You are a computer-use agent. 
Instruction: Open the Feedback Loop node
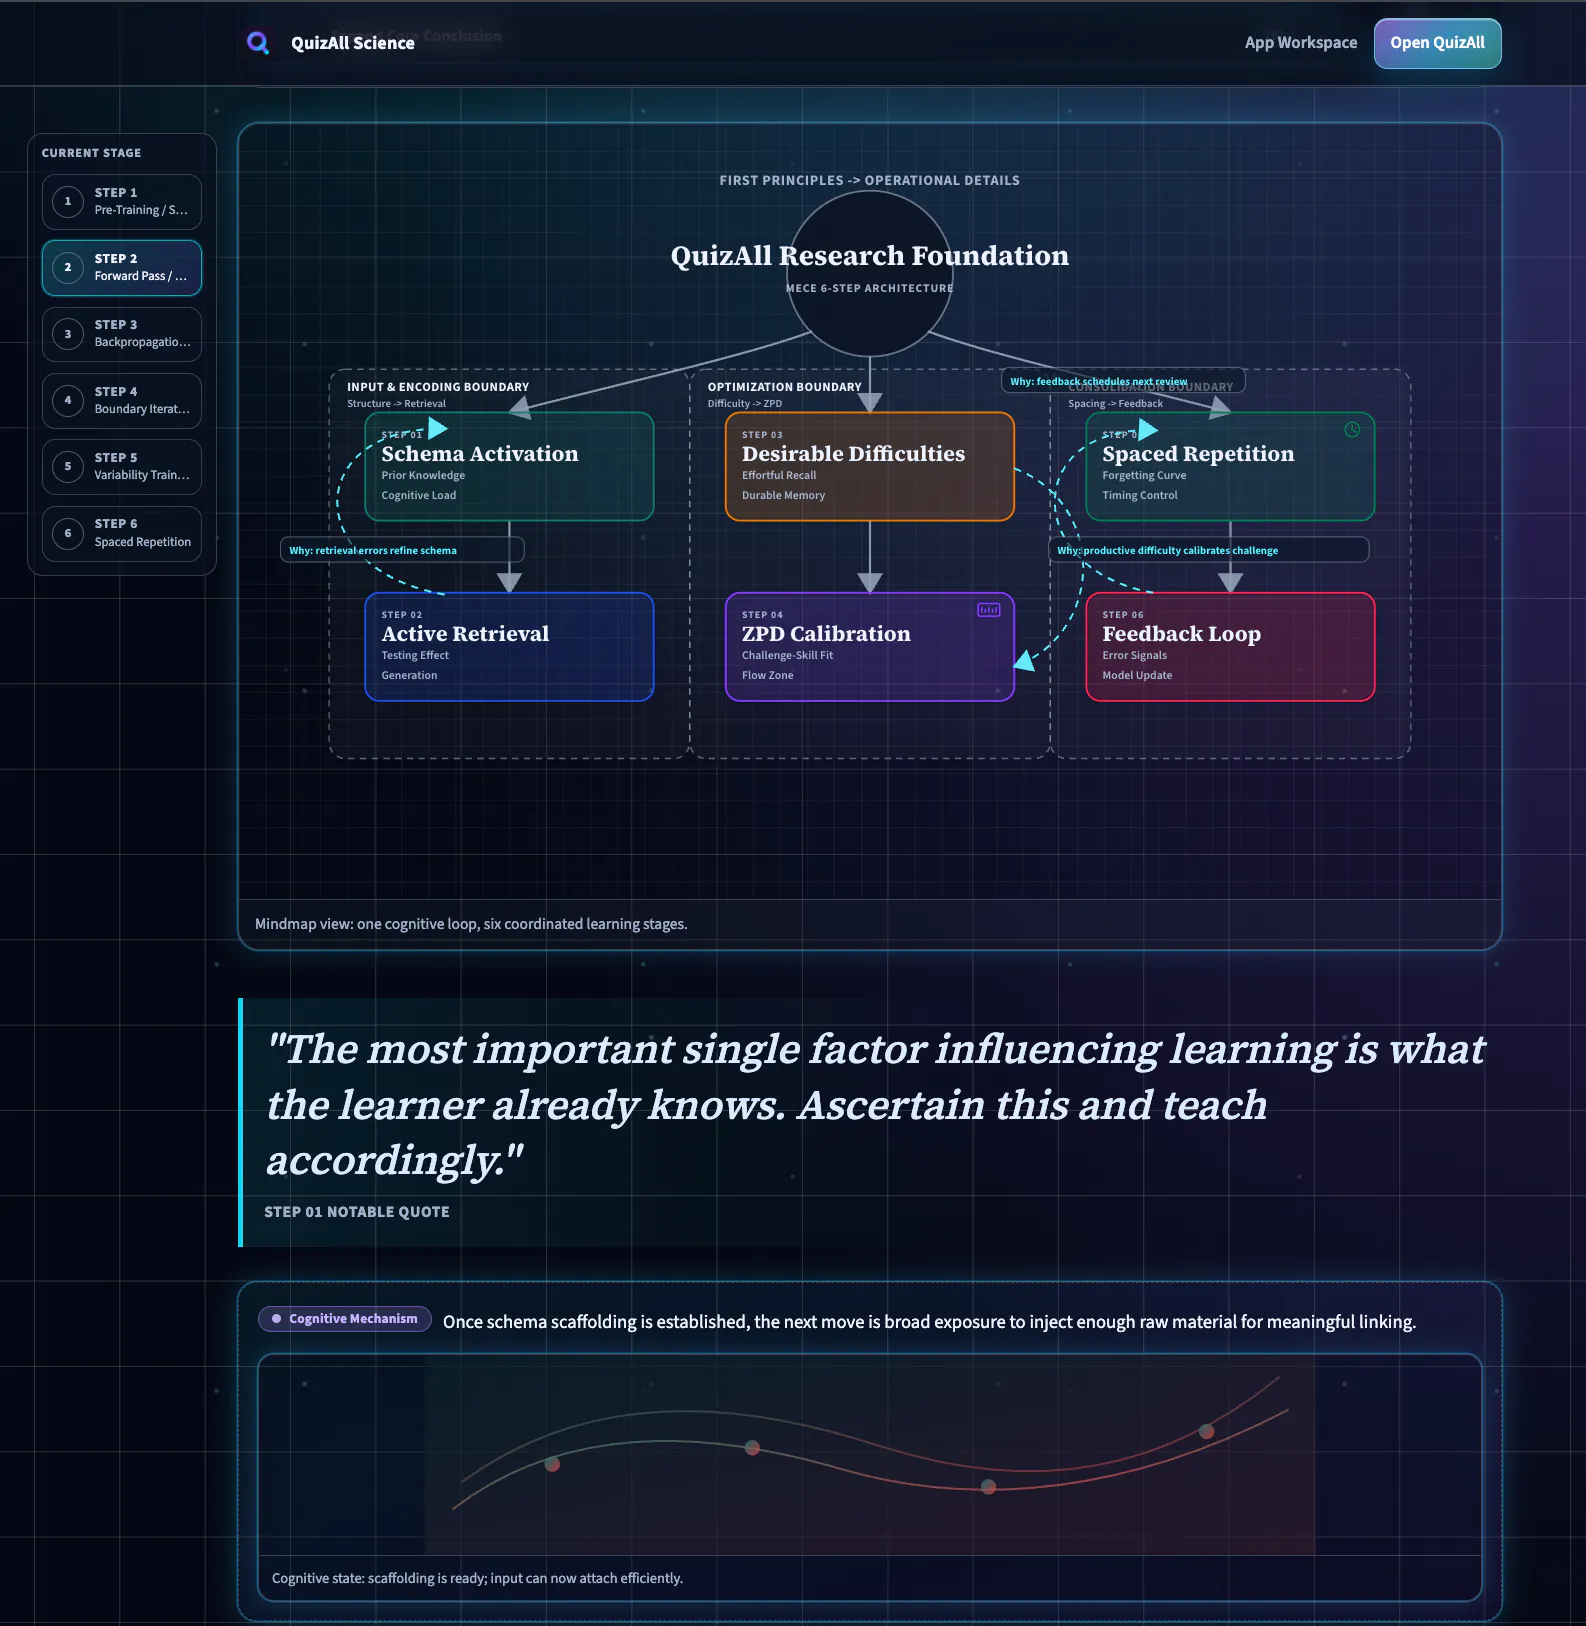(1230, 647)
